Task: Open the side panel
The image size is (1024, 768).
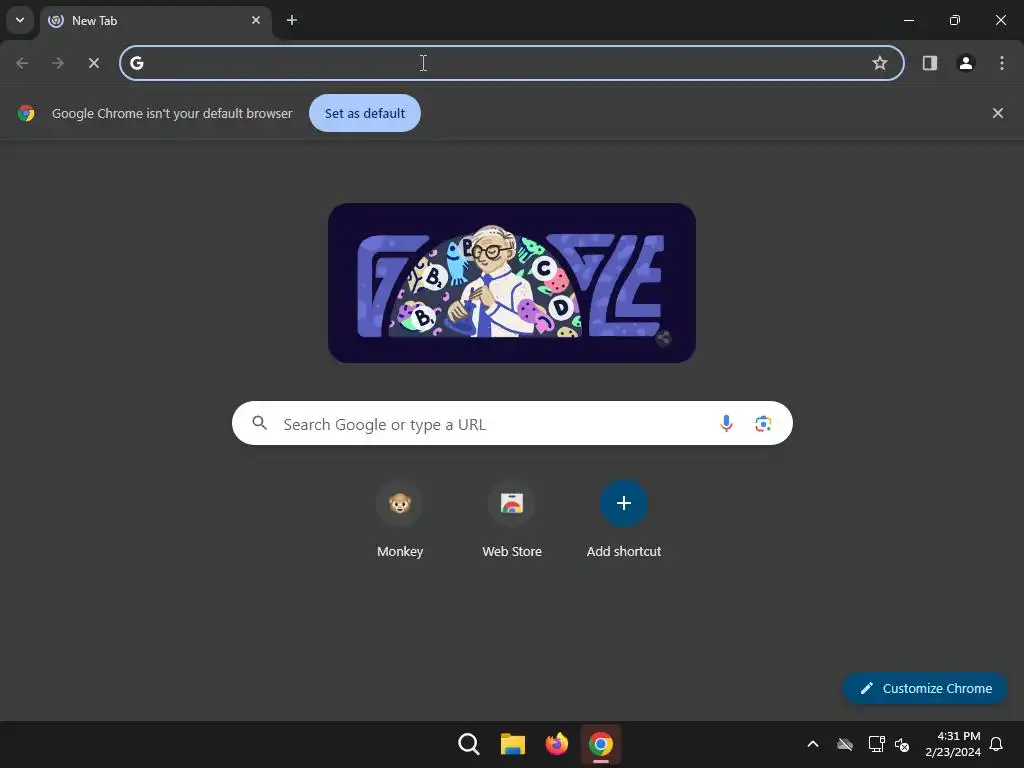Action: tap(929, 63)
